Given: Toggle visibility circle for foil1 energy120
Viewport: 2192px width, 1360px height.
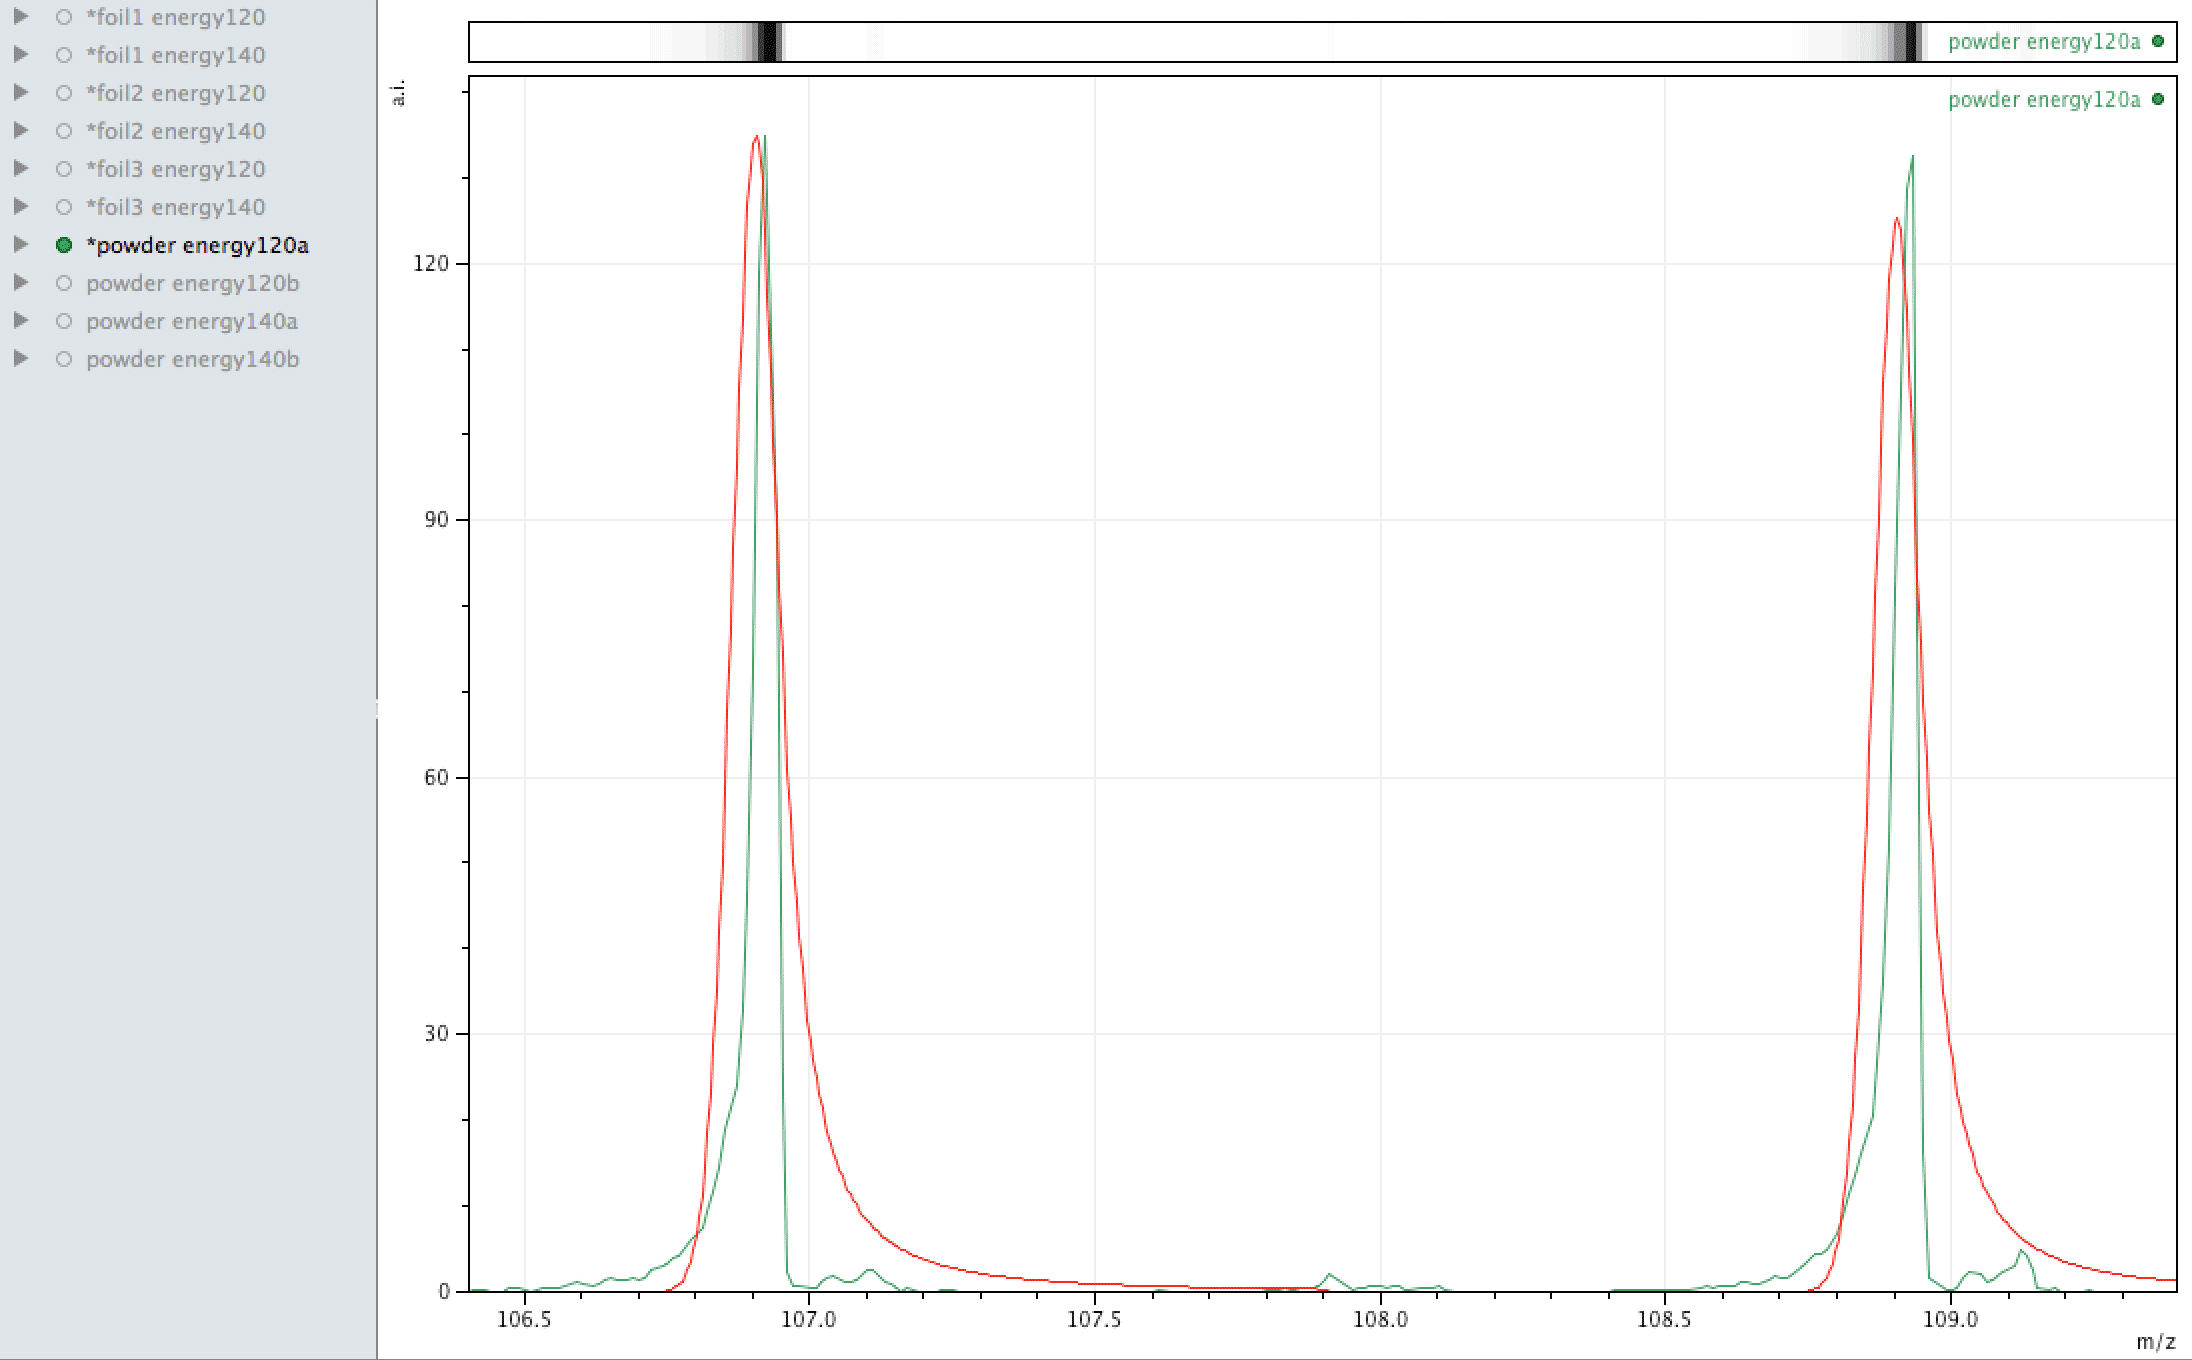Looking at the screenshot, I should pos(64,17).
